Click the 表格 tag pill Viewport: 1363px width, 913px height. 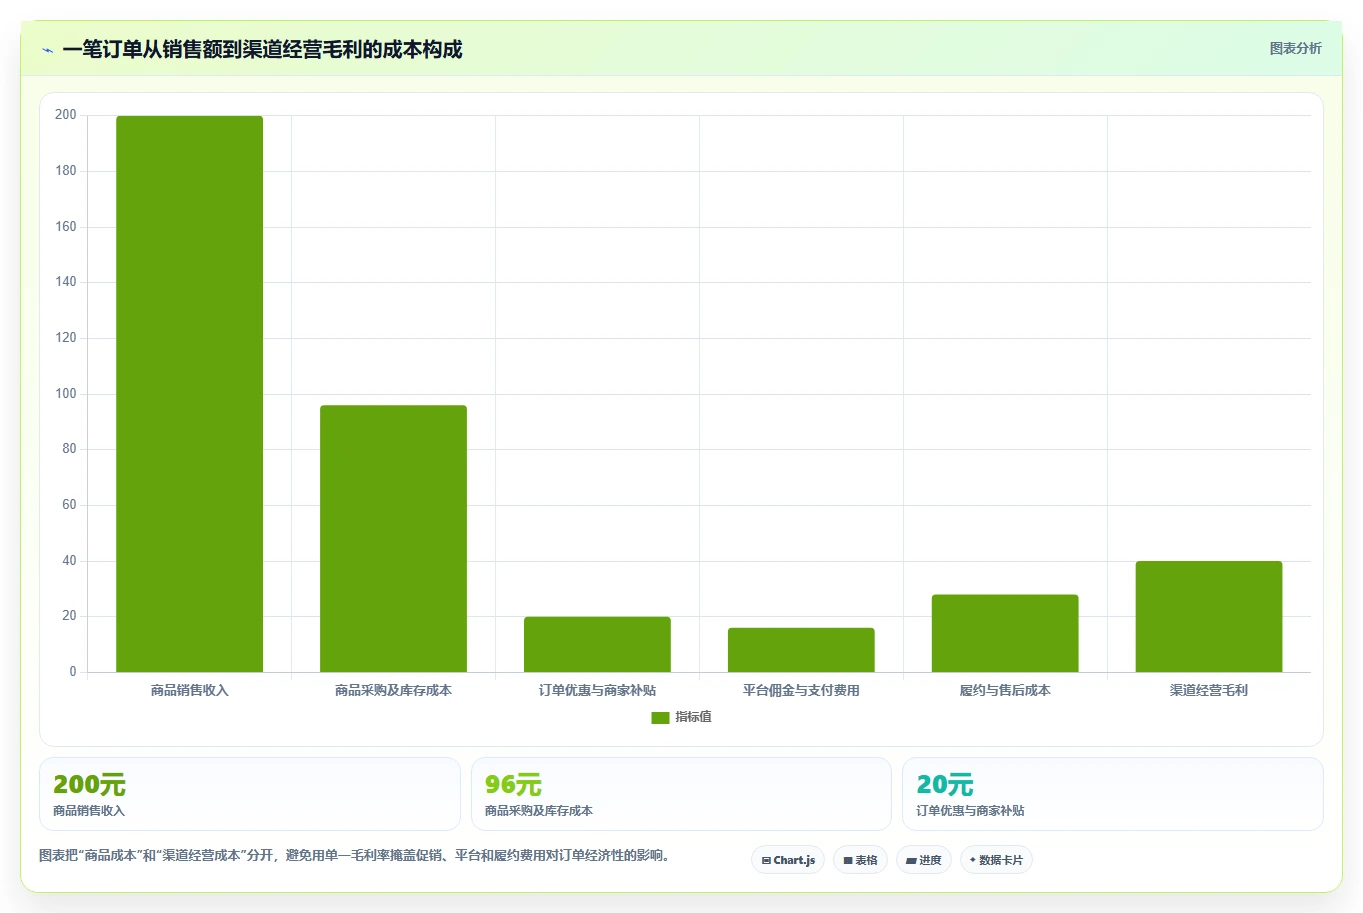[860, 860]
